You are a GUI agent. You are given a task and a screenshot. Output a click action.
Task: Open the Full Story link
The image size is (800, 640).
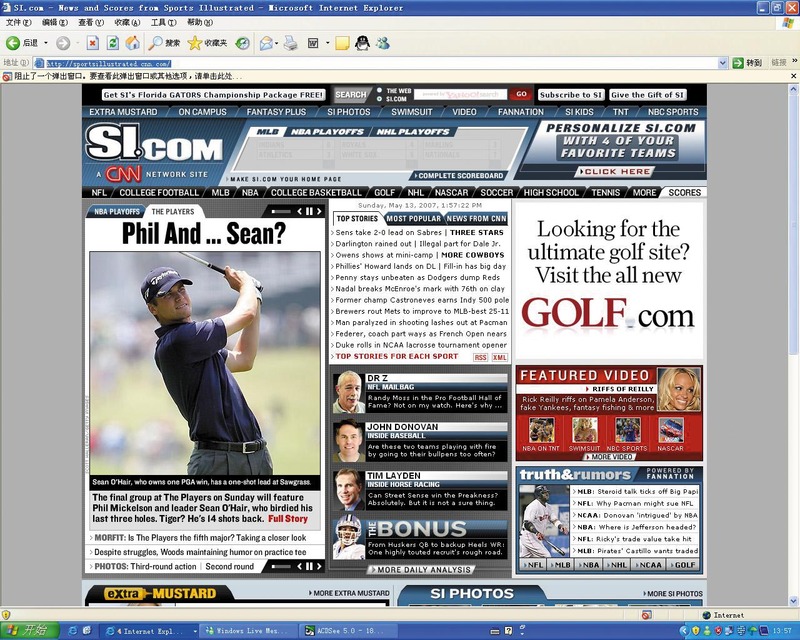pos(288,519)
